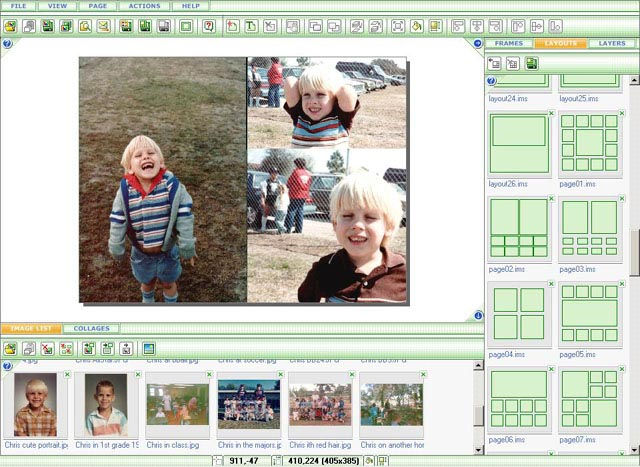Click the green save layout icon in Layouts panel
The width and height of the screenshot is (640, 467).
click(x=531, y=63)
